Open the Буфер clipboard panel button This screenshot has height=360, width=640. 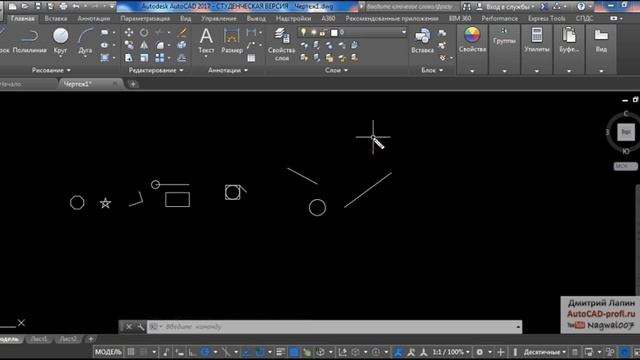tap(569, 49)
